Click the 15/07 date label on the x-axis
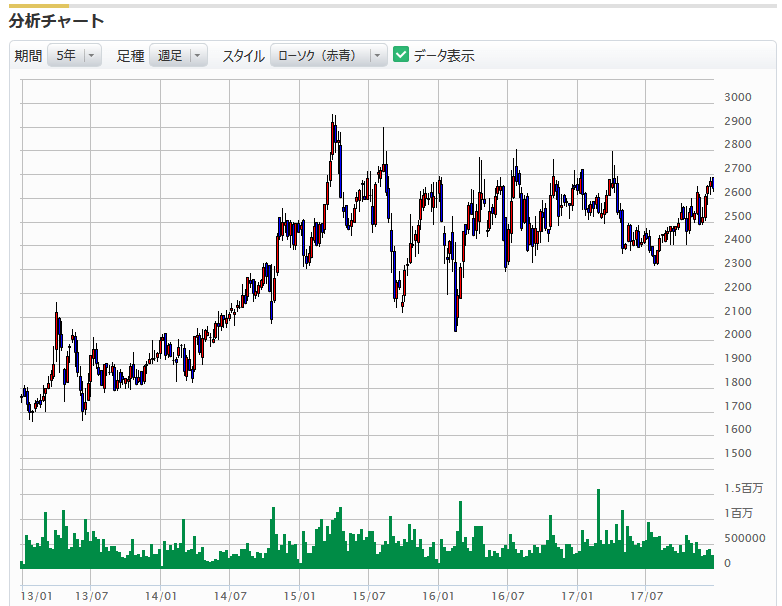The height and width of the screenshot is (606, 782). [369, 595]
